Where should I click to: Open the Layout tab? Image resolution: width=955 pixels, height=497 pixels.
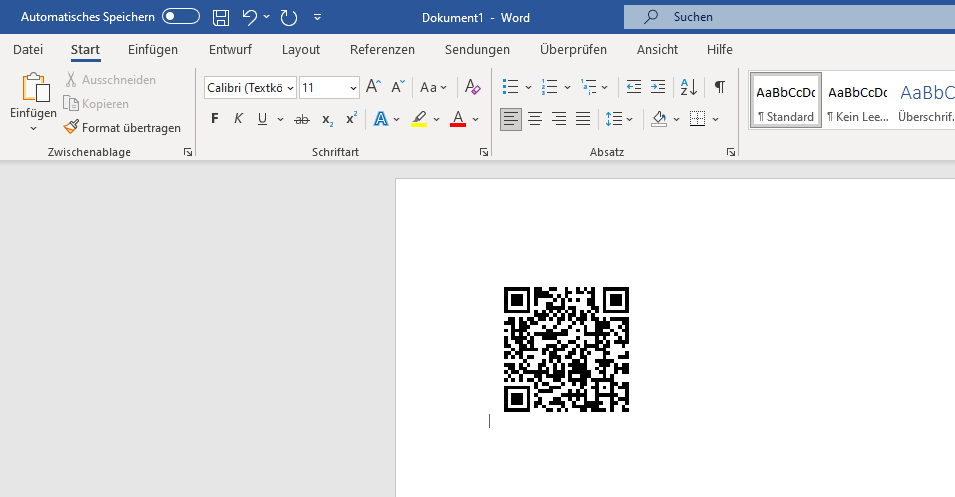point(301,50)
